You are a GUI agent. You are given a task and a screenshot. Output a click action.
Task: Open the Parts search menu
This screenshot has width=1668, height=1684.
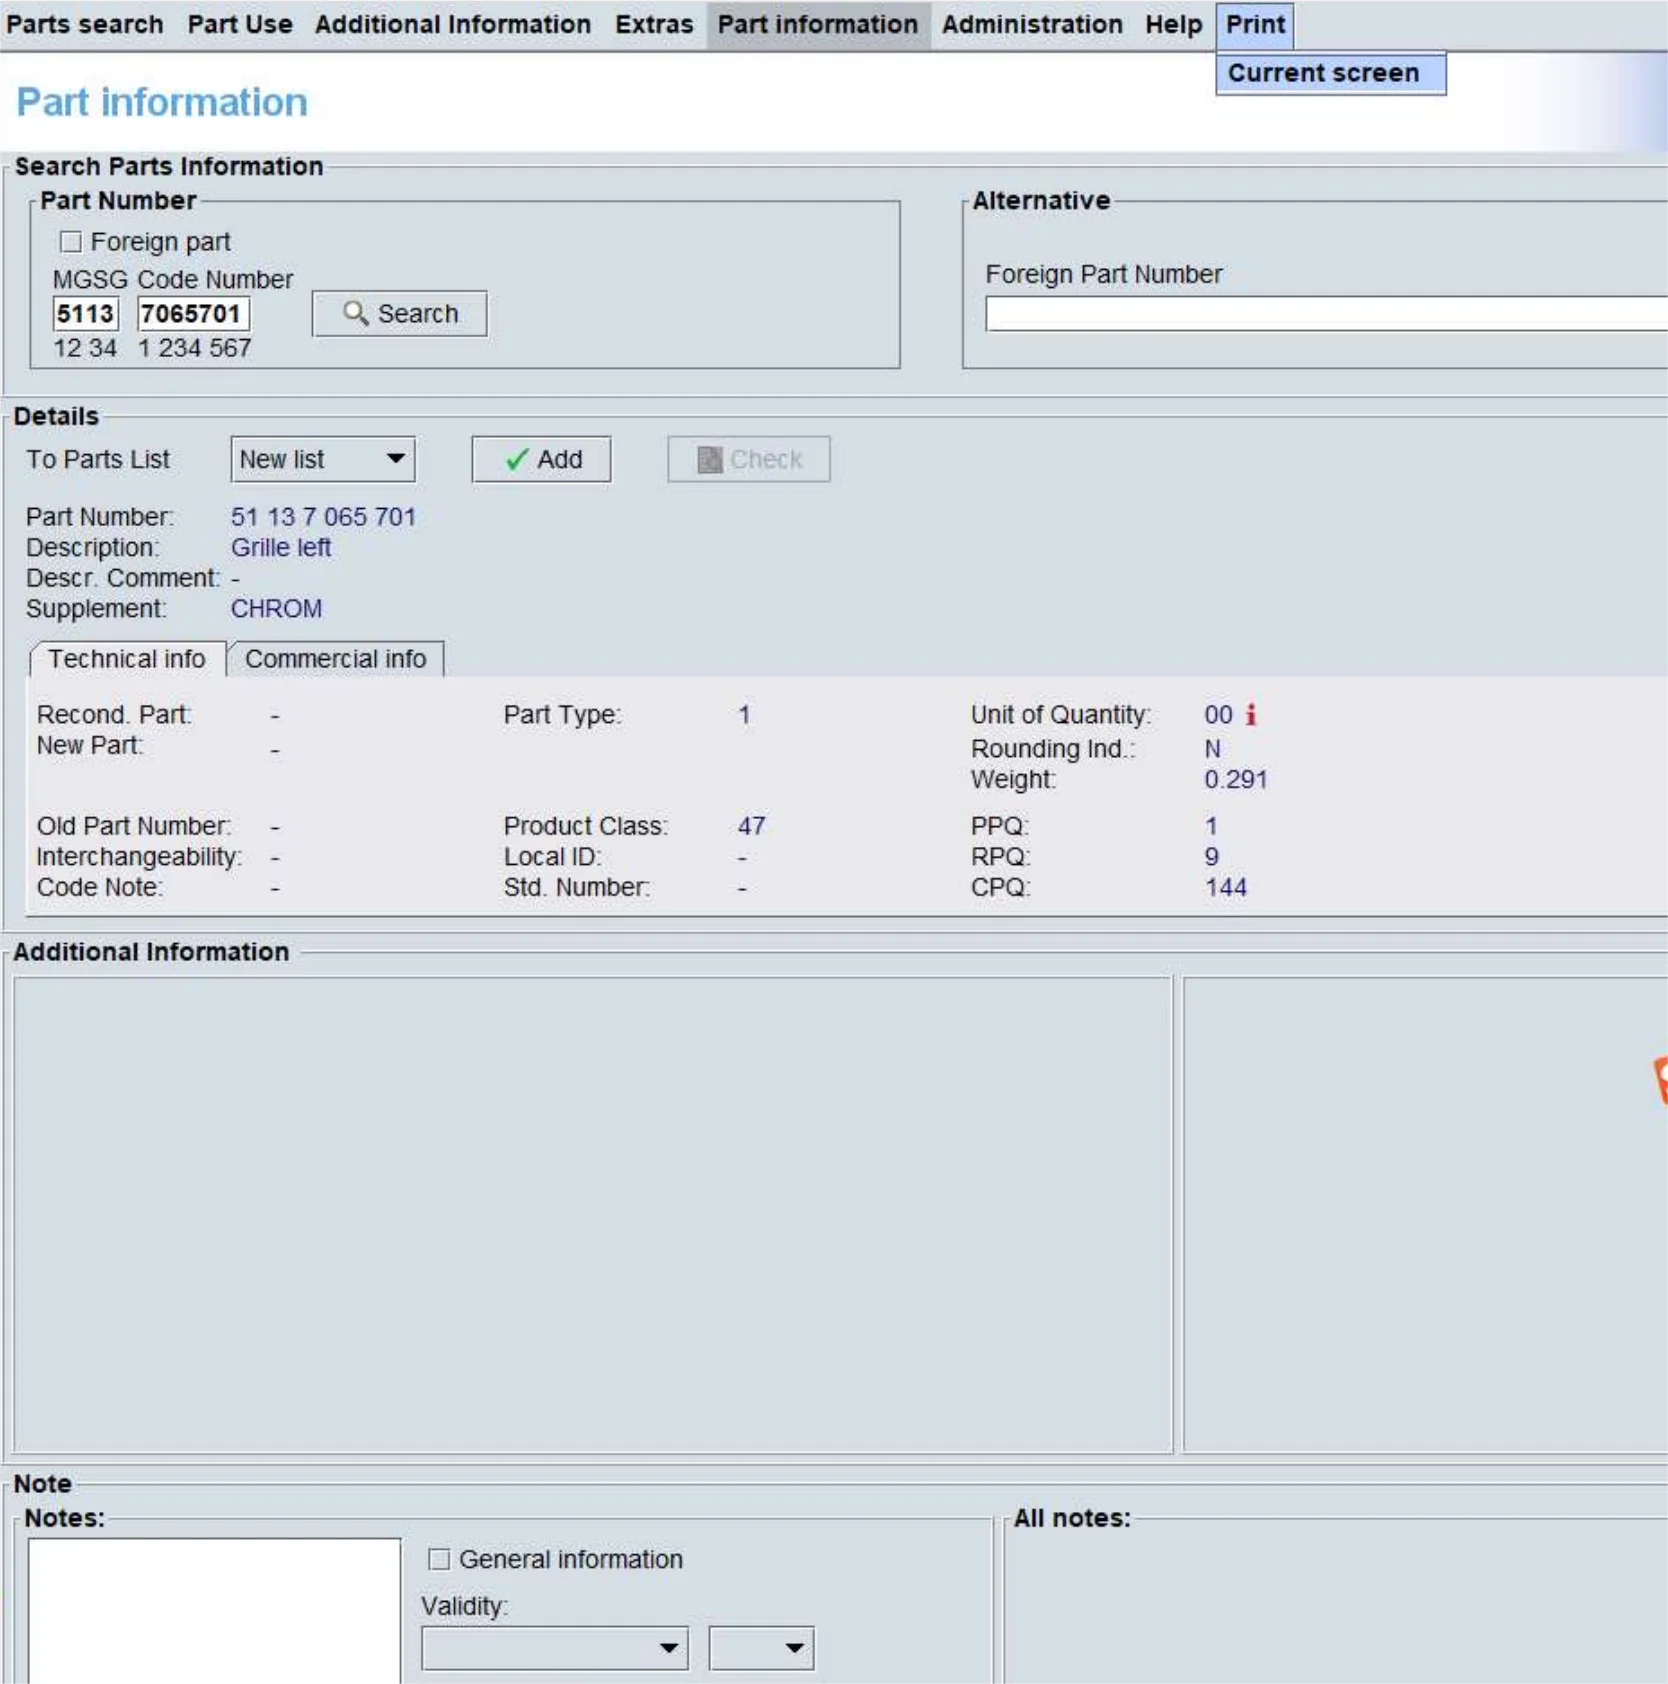(x=84, y=24)
